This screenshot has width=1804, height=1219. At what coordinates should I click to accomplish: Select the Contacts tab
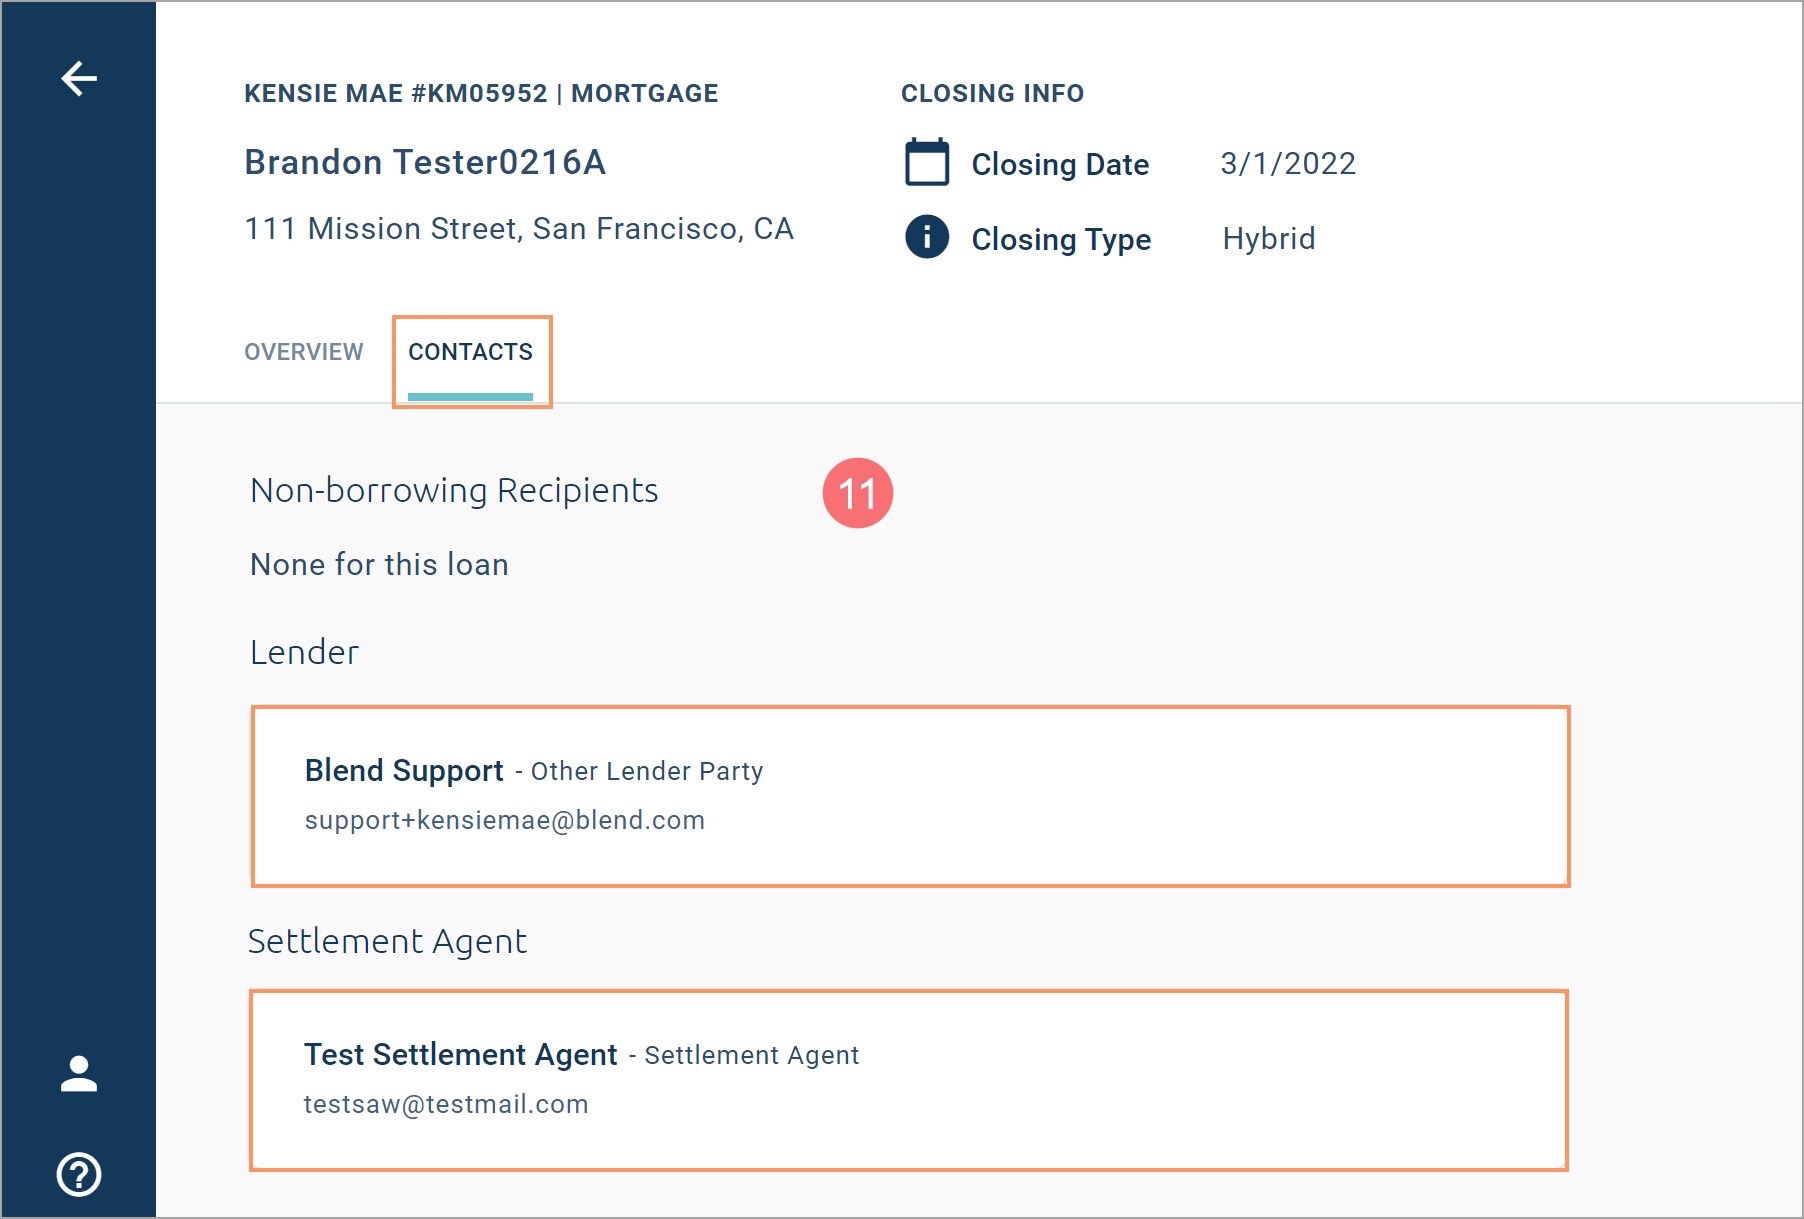470,352
